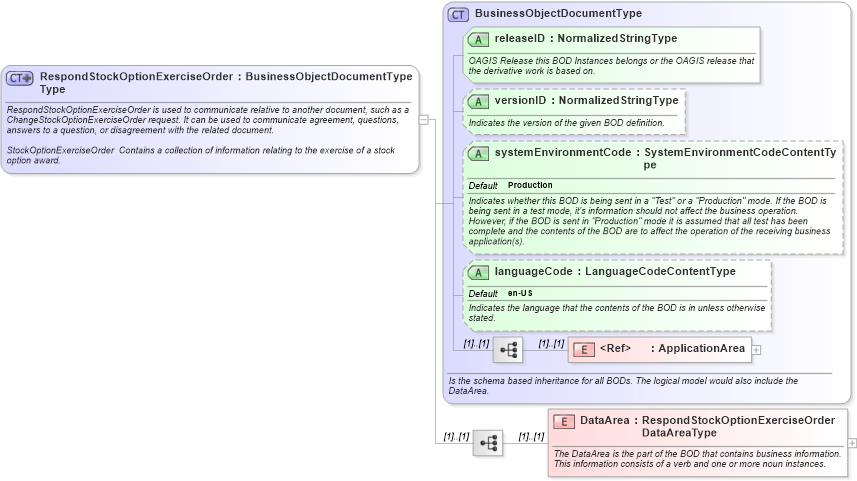The width and height of the screenshot is (857, 481).
Task: Expand the DataArea element
Action: [852, 443]
